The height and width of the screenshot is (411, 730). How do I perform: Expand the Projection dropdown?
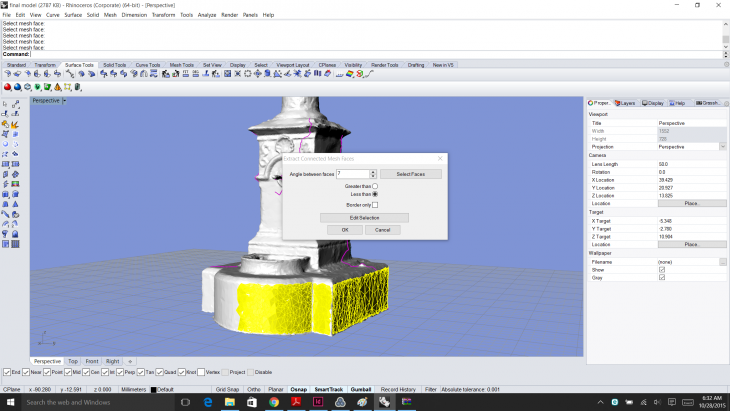tap(722, 146)
